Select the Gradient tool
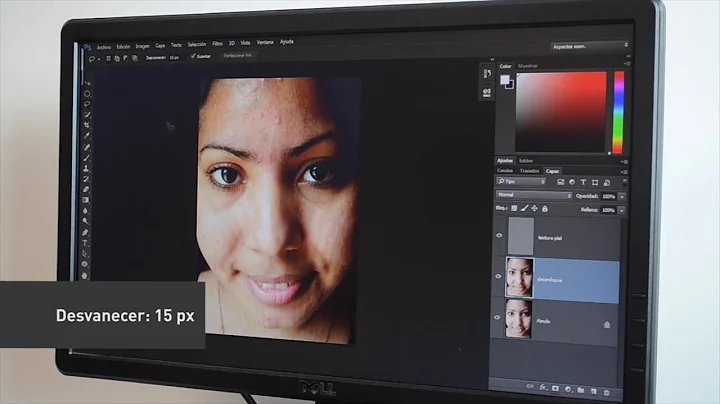Image resolution: width=720 pixels, height=404 pixels. [x=86, y=200]
